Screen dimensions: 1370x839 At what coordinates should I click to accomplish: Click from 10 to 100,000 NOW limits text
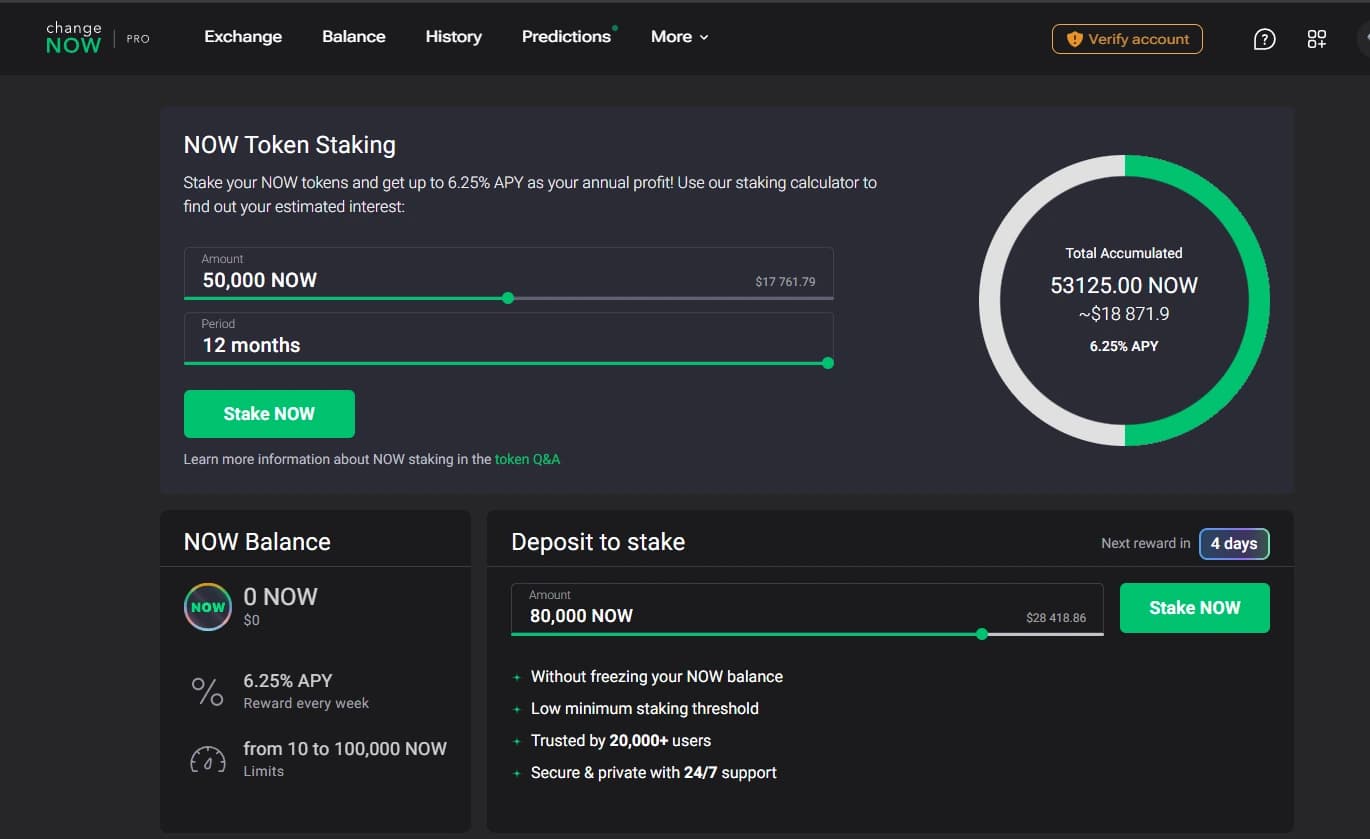[x=345, y=749]
